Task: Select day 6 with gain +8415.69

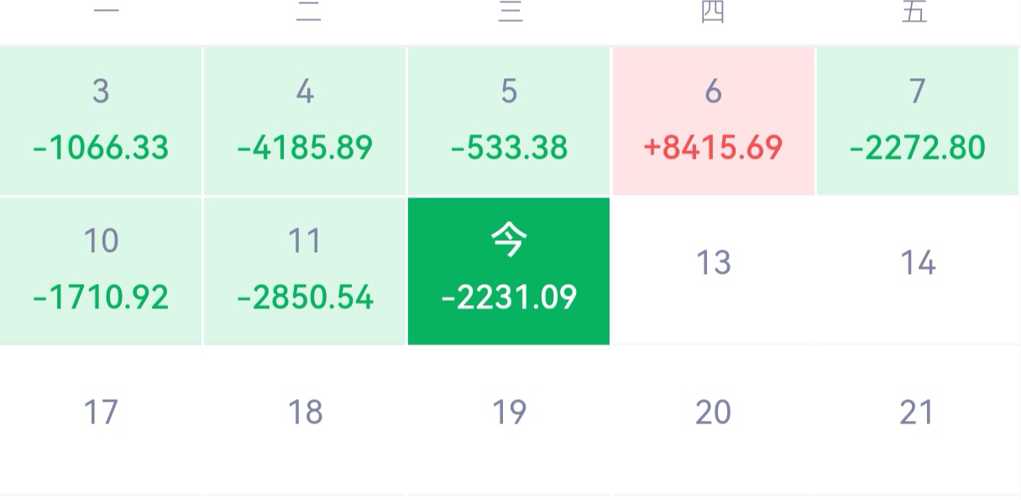Action: tap(713, 120)
